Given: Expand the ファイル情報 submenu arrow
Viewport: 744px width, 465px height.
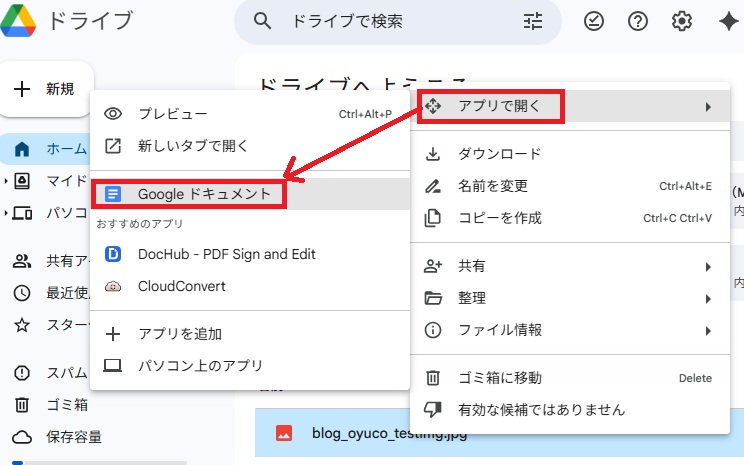Looking at the screenshot, I should (x=708, y=330).
